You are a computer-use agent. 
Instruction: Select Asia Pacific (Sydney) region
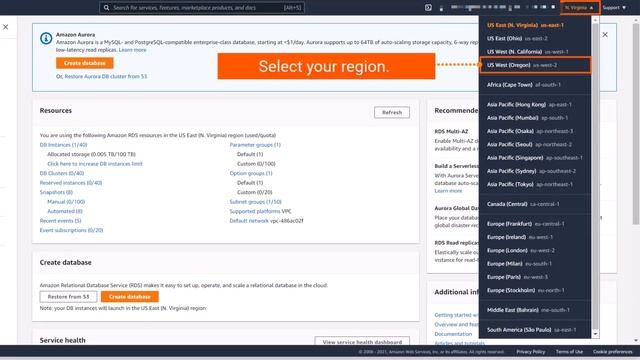[x=531, y=171]
